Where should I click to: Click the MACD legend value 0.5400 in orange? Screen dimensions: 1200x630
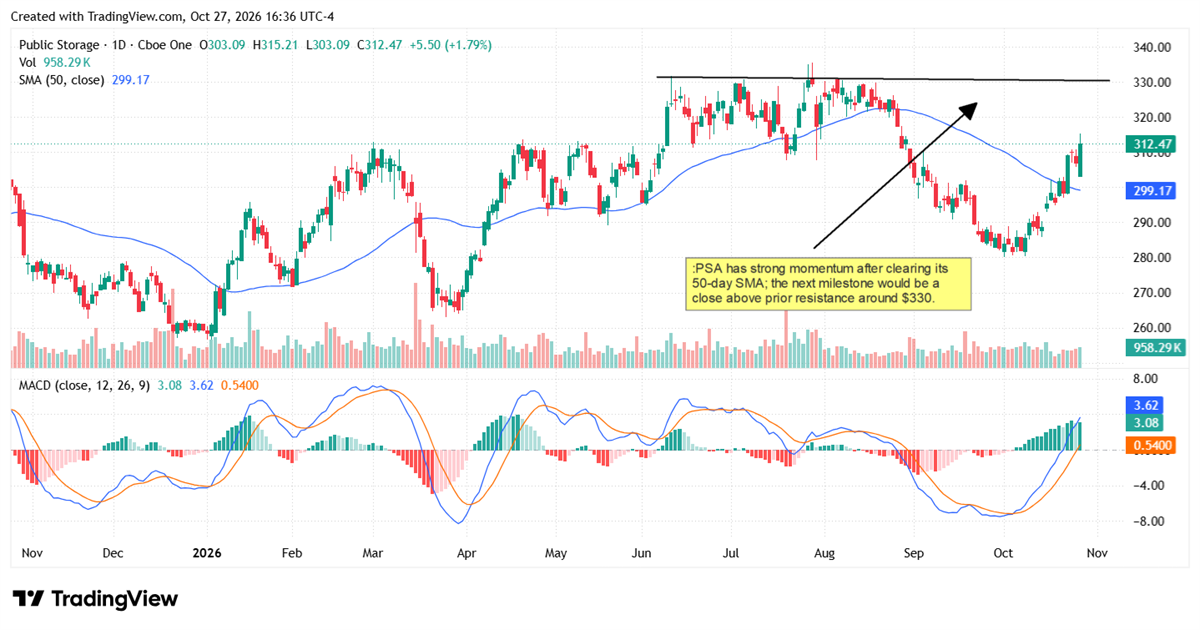click(238, 385)
